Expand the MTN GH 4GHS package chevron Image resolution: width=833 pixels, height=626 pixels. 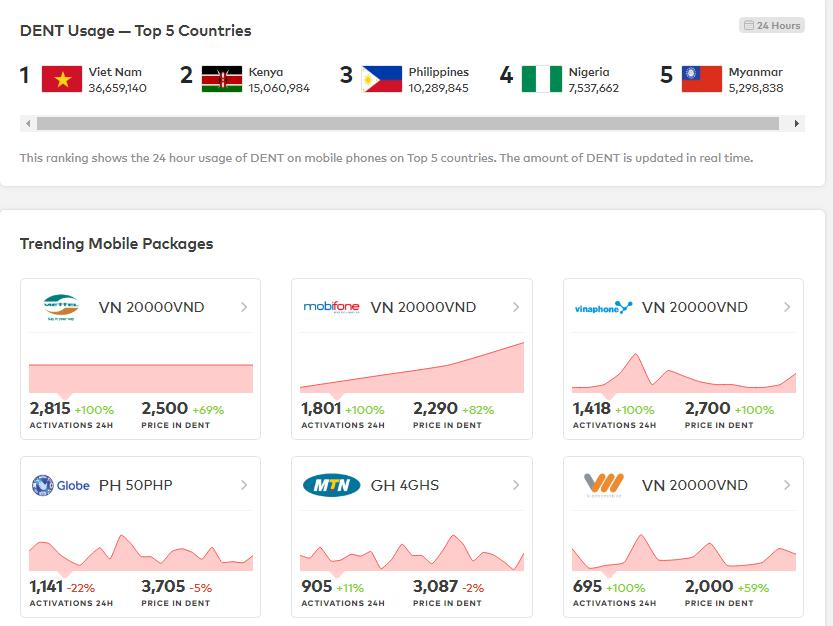[516, 485]
